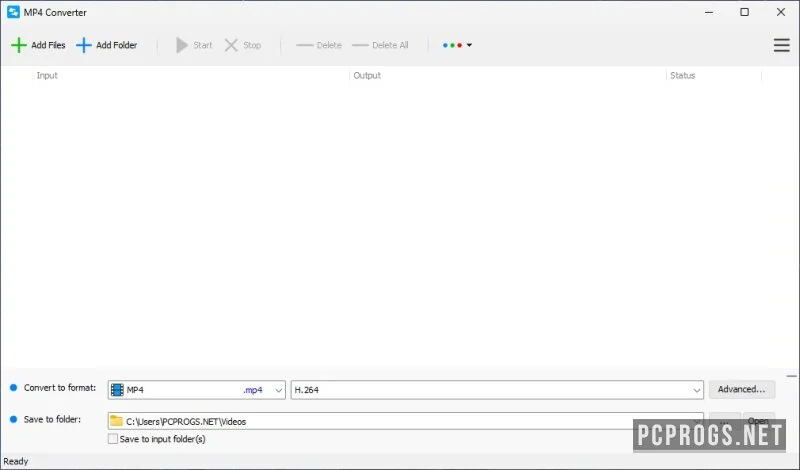The image size is (800, 470).
Task: Expand the MP4 format dropdown
Action: pyautogui.click(x=279, y=390)
